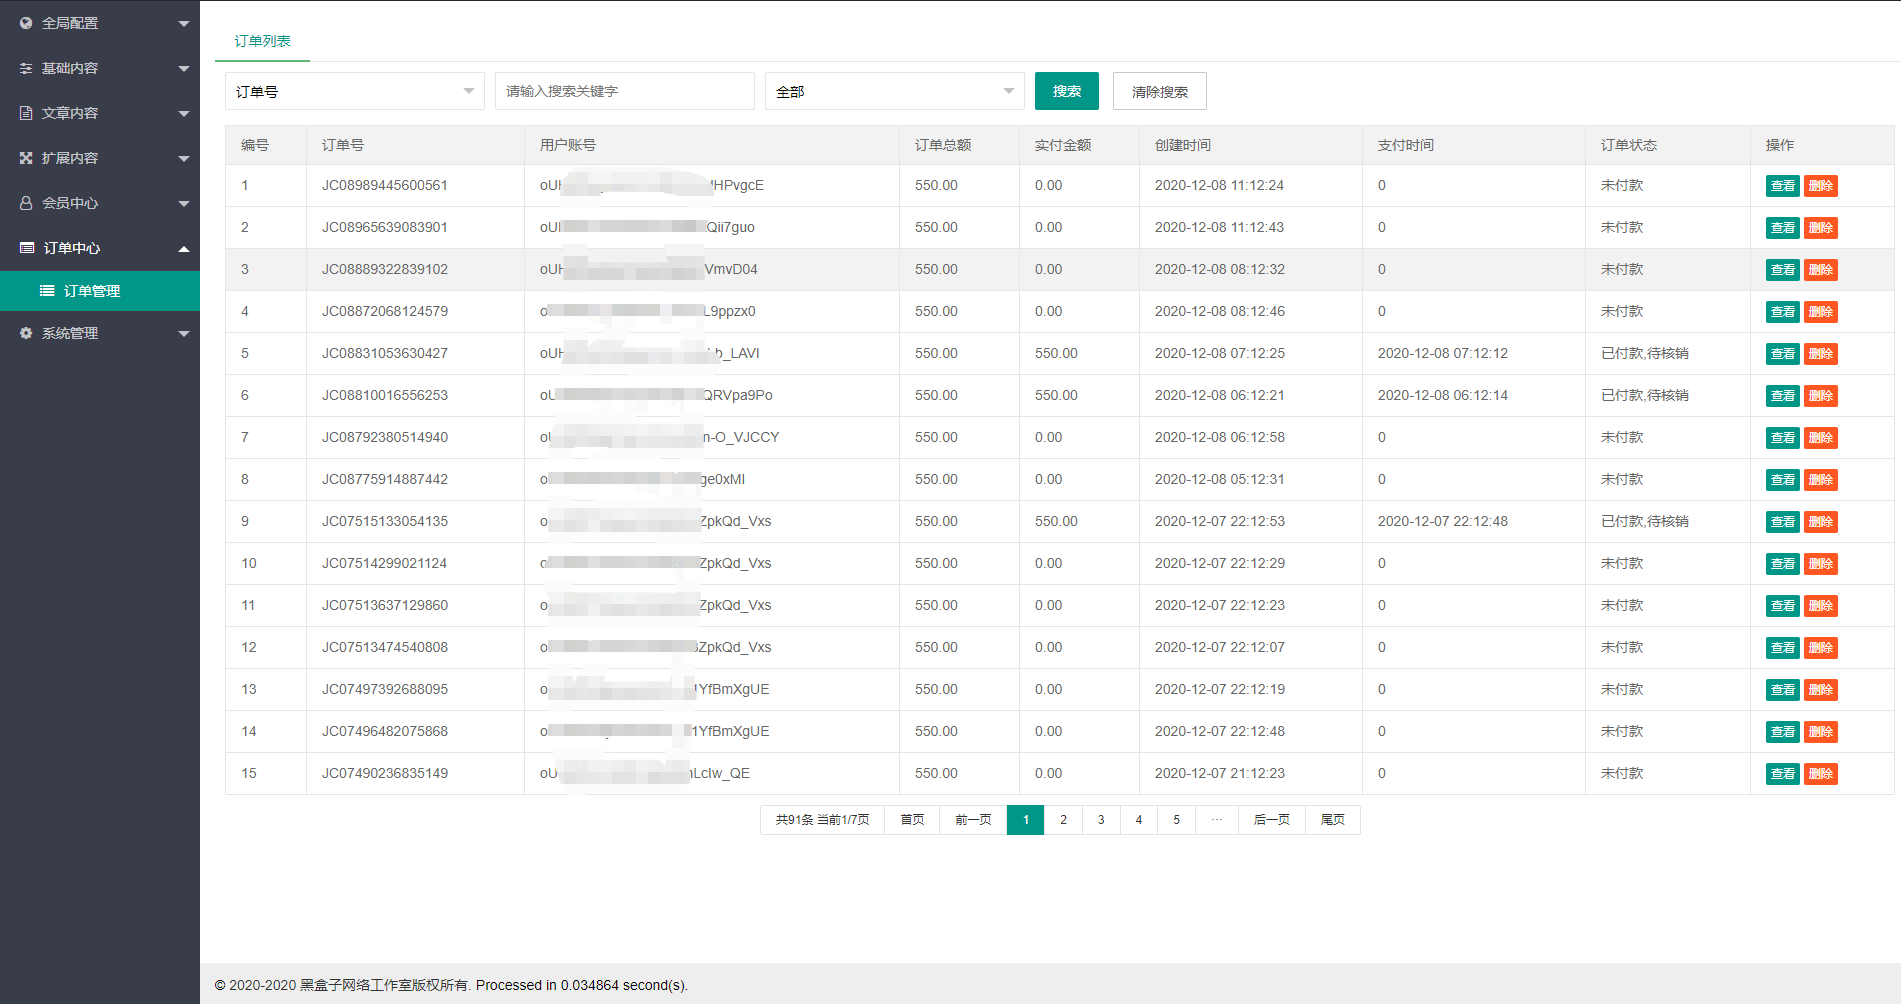Click the 清除搜索 button
The image size is (1901, 1004).
pos(1160,91)
